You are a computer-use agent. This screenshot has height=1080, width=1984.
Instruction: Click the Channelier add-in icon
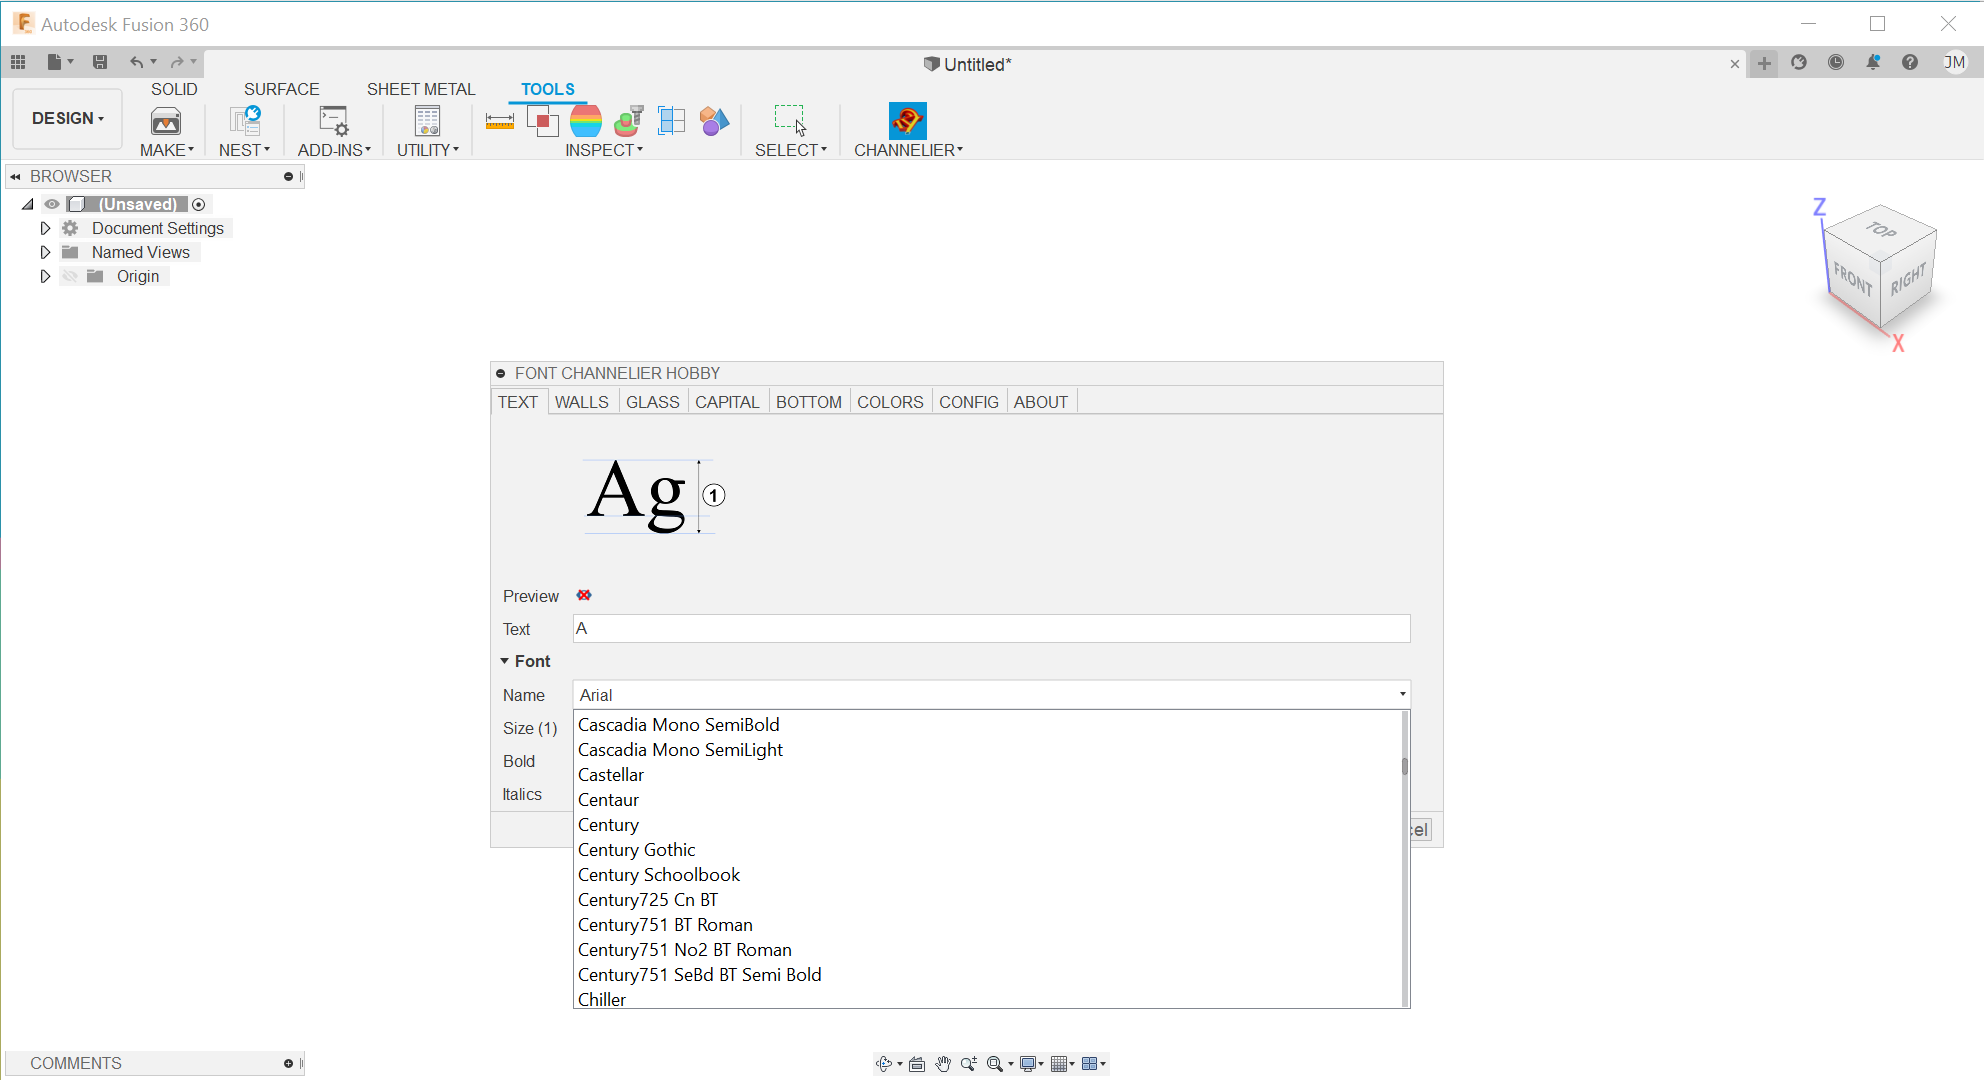[907, 121]
